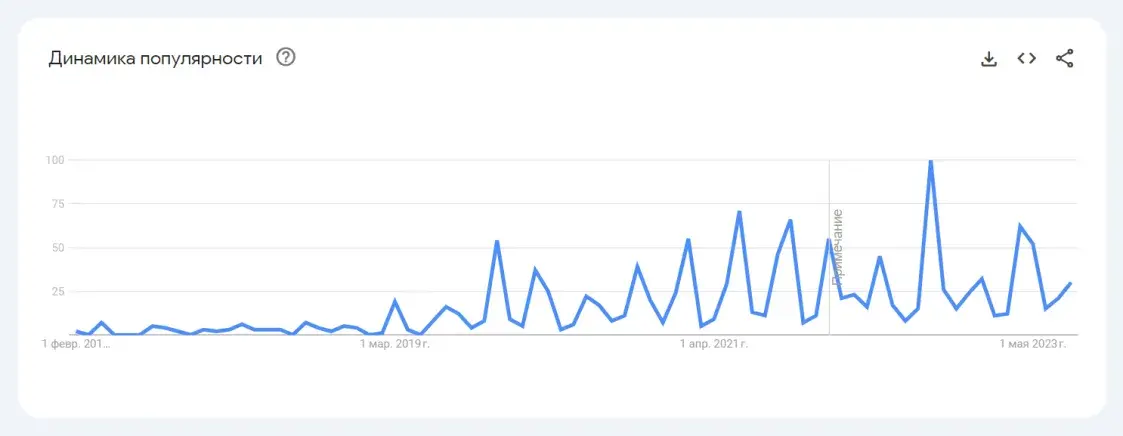The image size is (1123, 436).
Task: Select the small peak near 1 мар. 2019 г.
Action: pyautogui.click(x=395, y=301)
